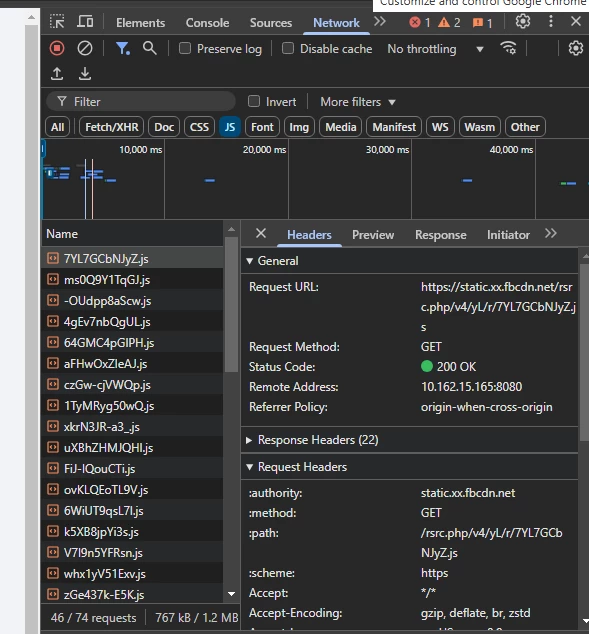Select the Headers tab
The height and width of the screenshot is (634, 589).
tap(309, 235)
